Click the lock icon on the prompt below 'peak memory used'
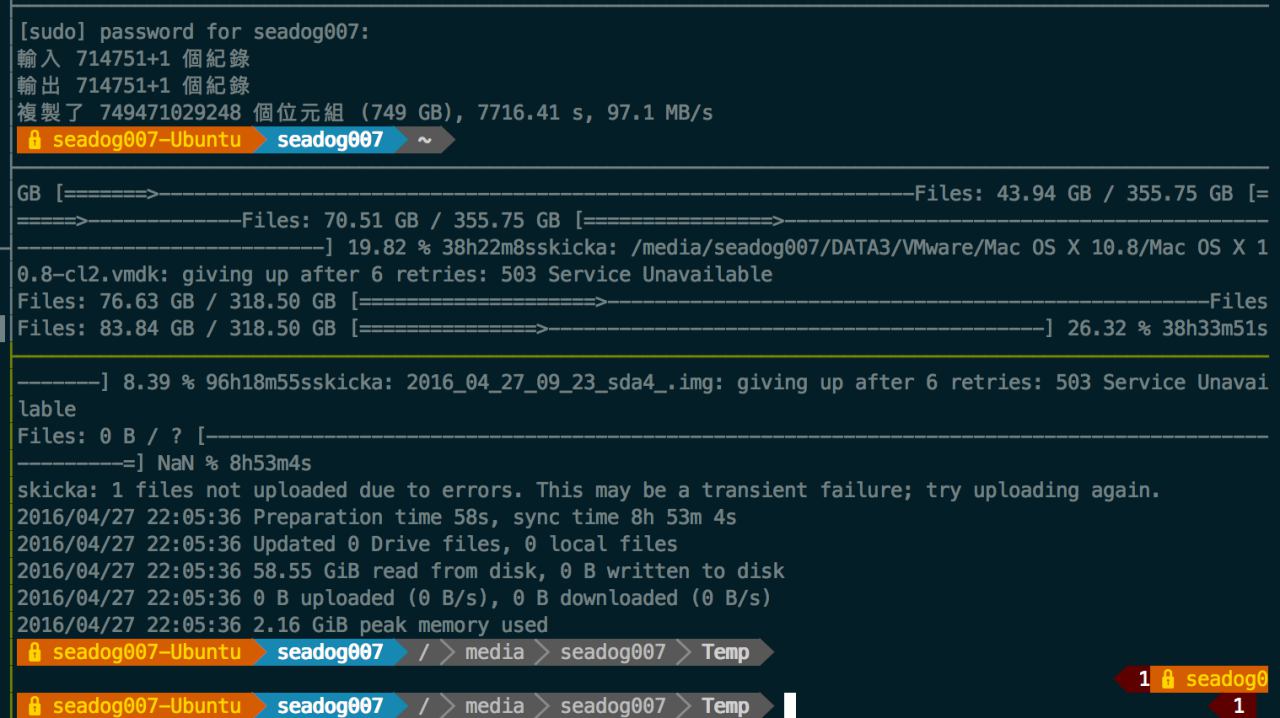Image resolution: width=1280 pixels, height=718 pixels. (34, 652)
